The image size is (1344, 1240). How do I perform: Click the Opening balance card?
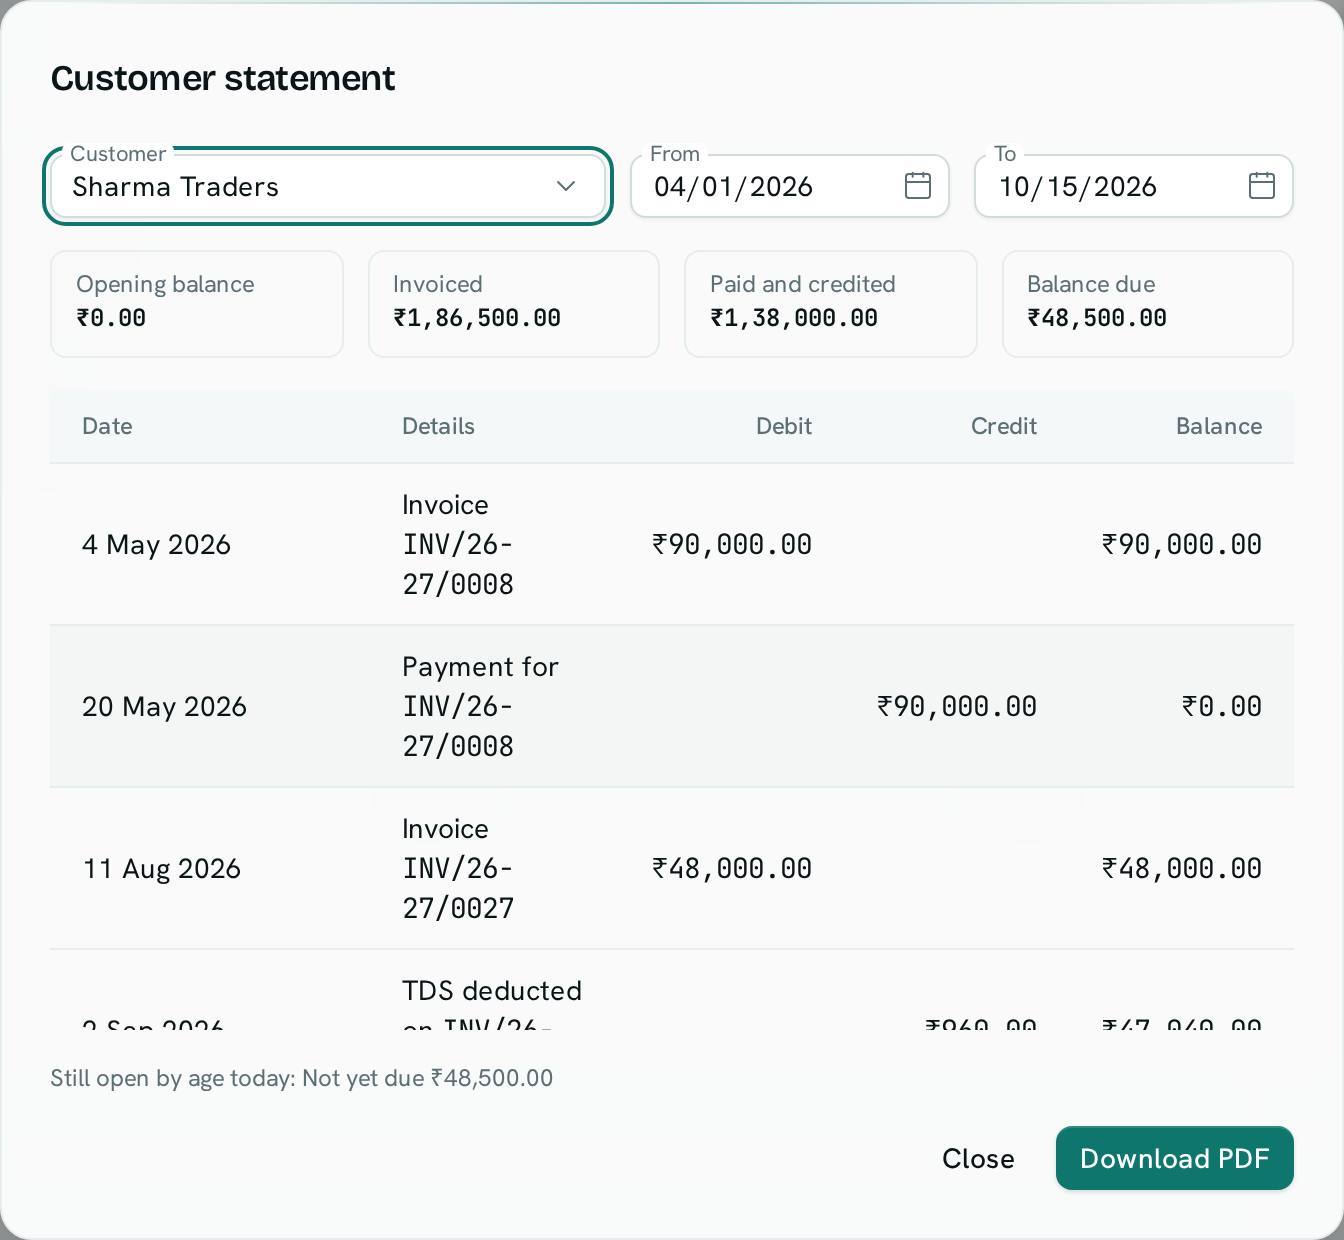(197, 304)
